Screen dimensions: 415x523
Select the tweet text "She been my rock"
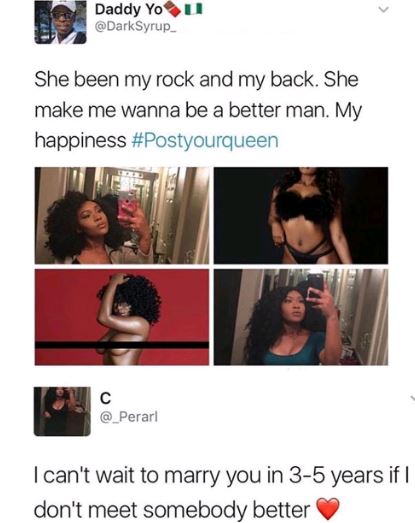tap(114, 80)
